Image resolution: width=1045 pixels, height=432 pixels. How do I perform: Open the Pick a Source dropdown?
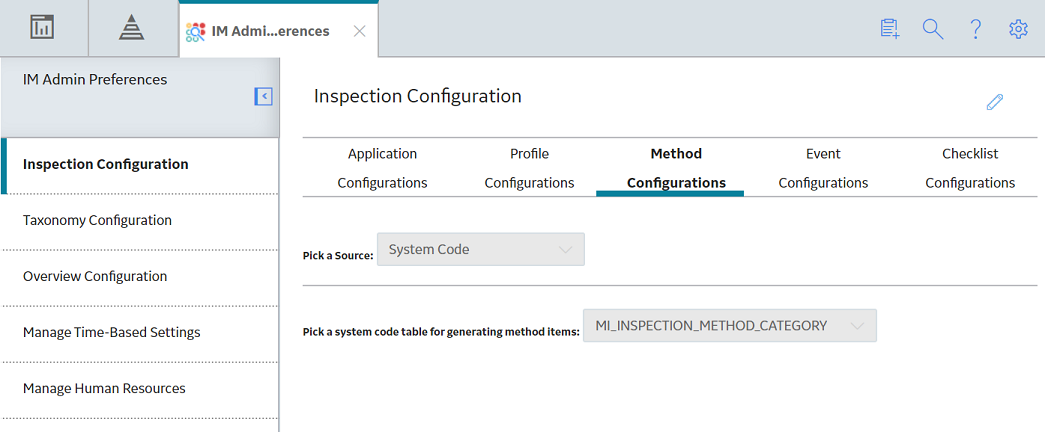click(x=481, y=249)
